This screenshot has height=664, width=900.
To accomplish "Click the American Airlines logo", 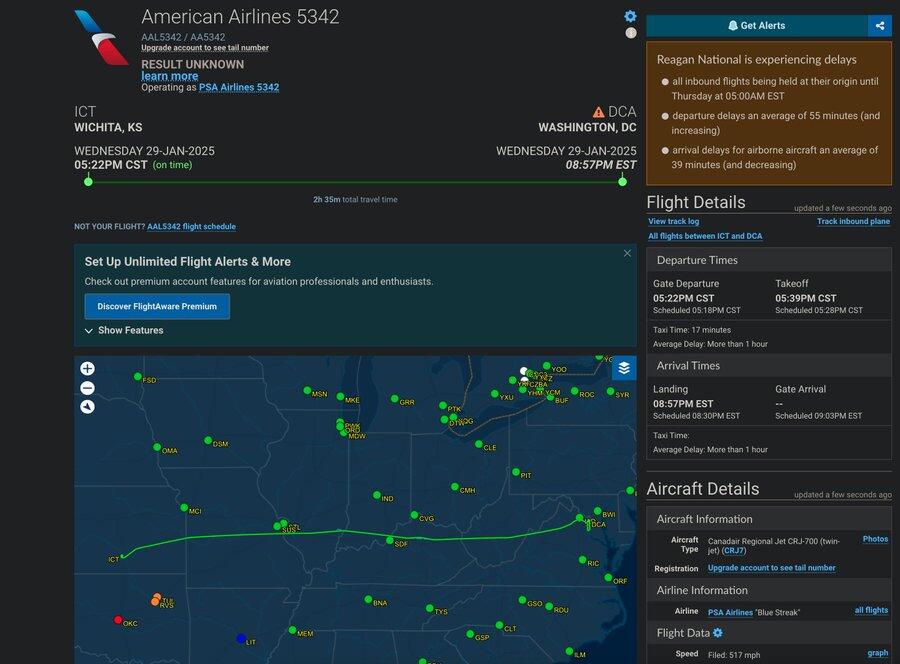I will [101, 37].
